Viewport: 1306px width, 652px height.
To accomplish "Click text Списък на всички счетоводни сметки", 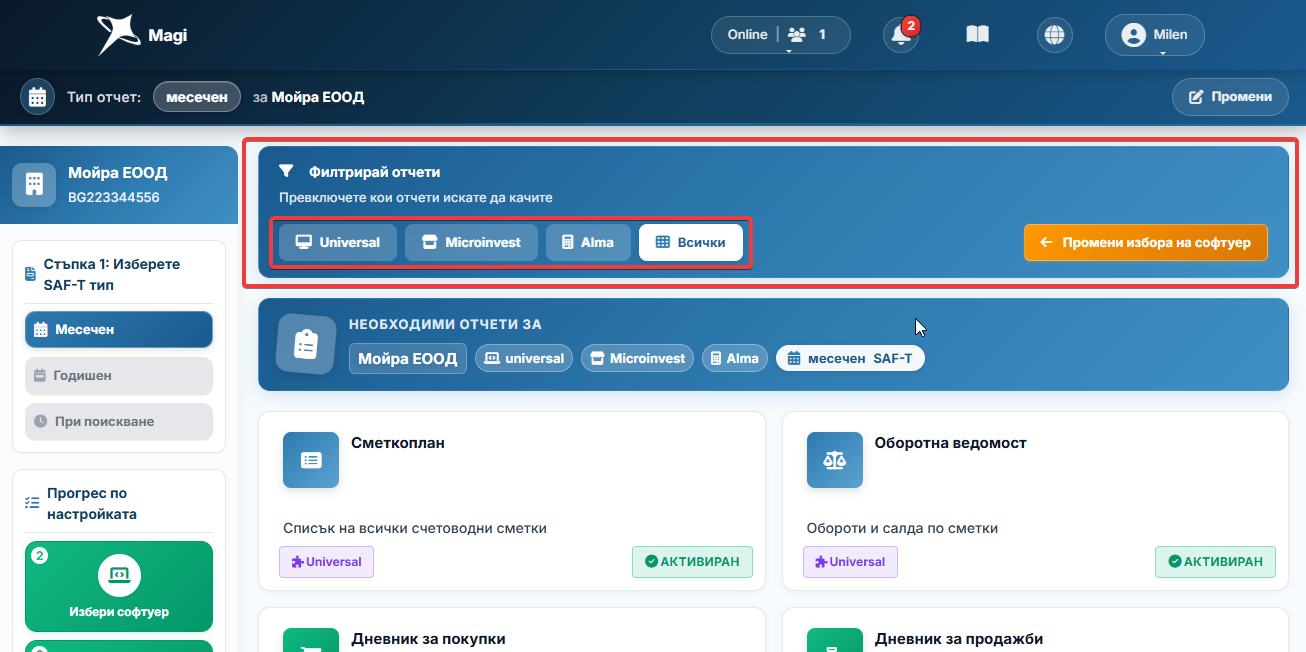I will 415,528.
